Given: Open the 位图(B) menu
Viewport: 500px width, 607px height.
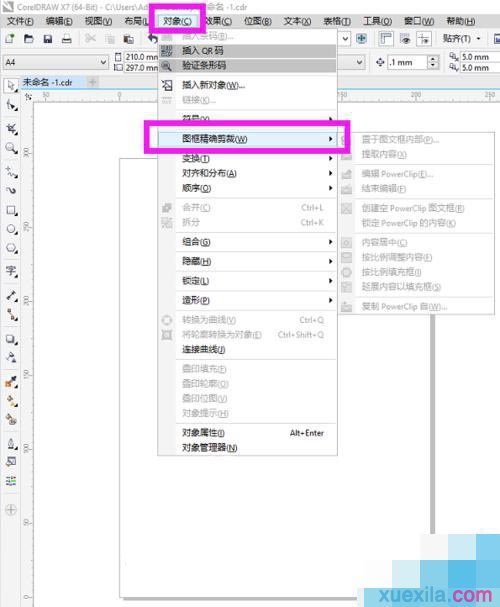Looking at the screenshot, I should [x=258, y=21].
